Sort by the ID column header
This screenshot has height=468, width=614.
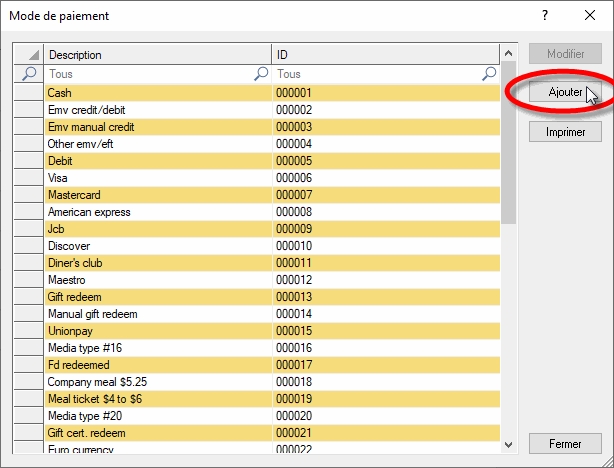(x=385, y=55)
